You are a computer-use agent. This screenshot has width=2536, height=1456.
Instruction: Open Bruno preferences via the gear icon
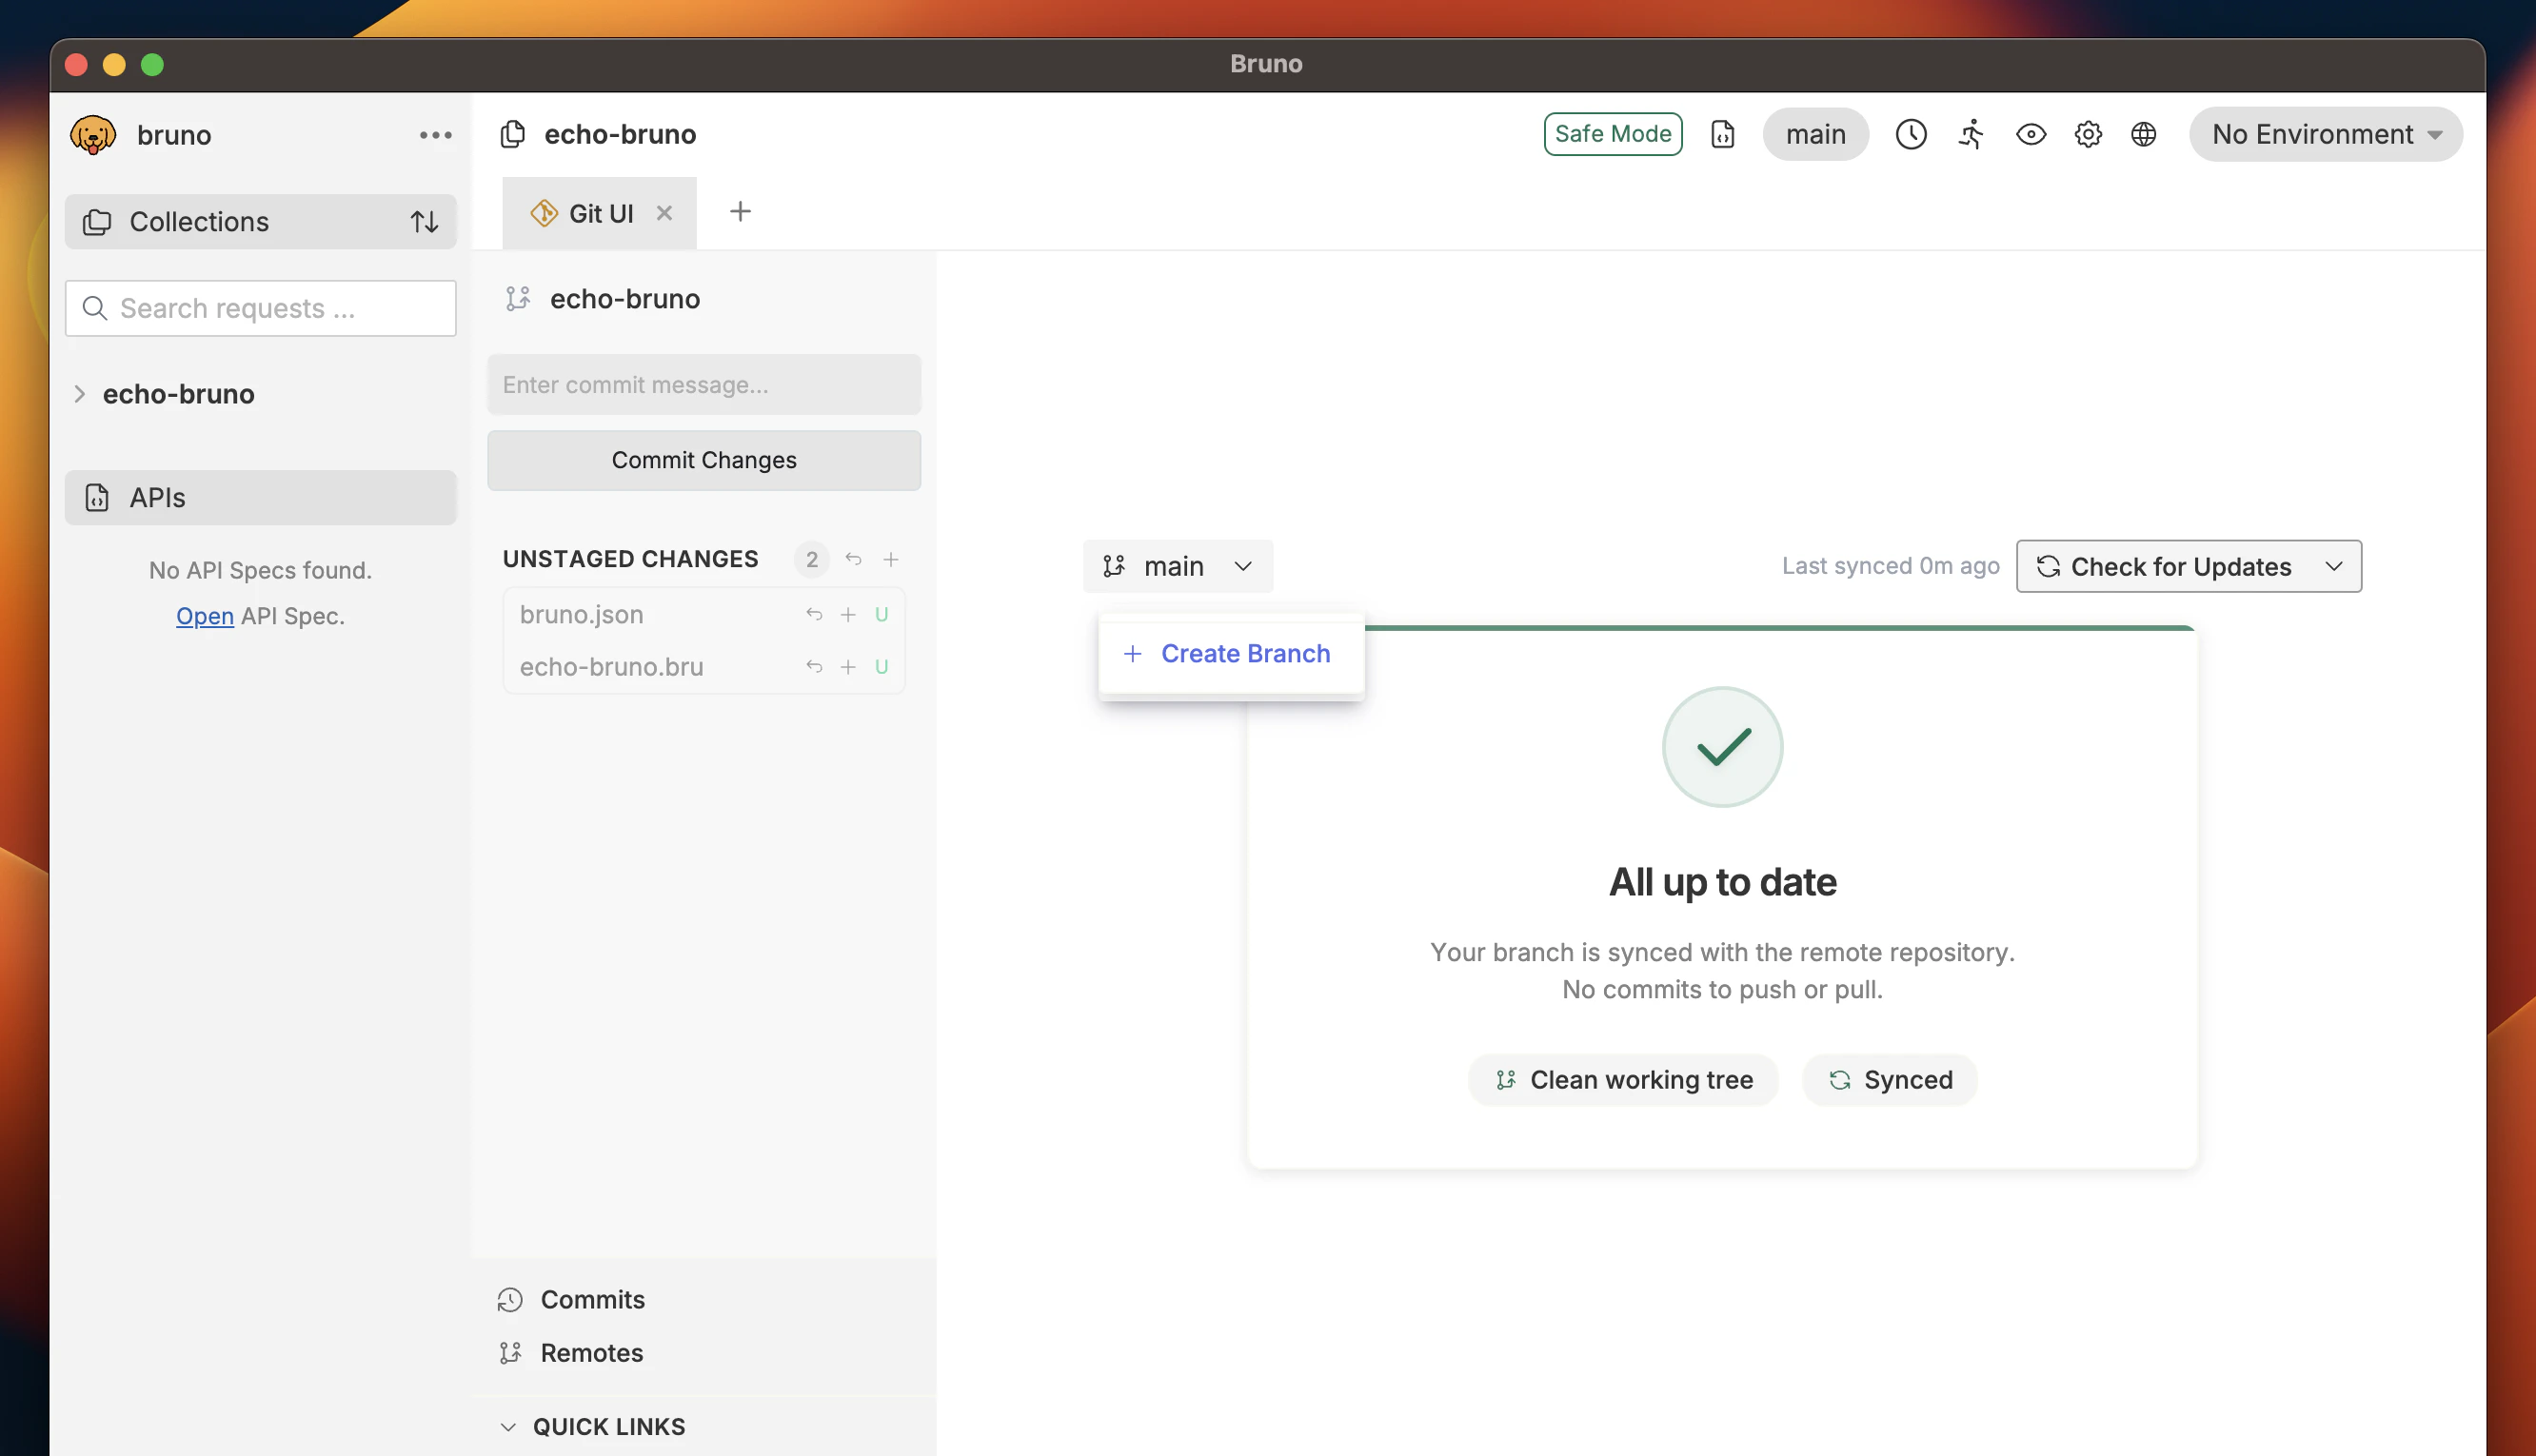point(2087,134)
